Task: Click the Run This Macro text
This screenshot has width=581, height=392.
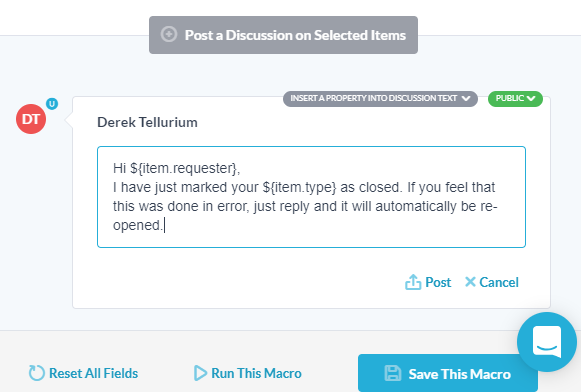Action: 256,373
